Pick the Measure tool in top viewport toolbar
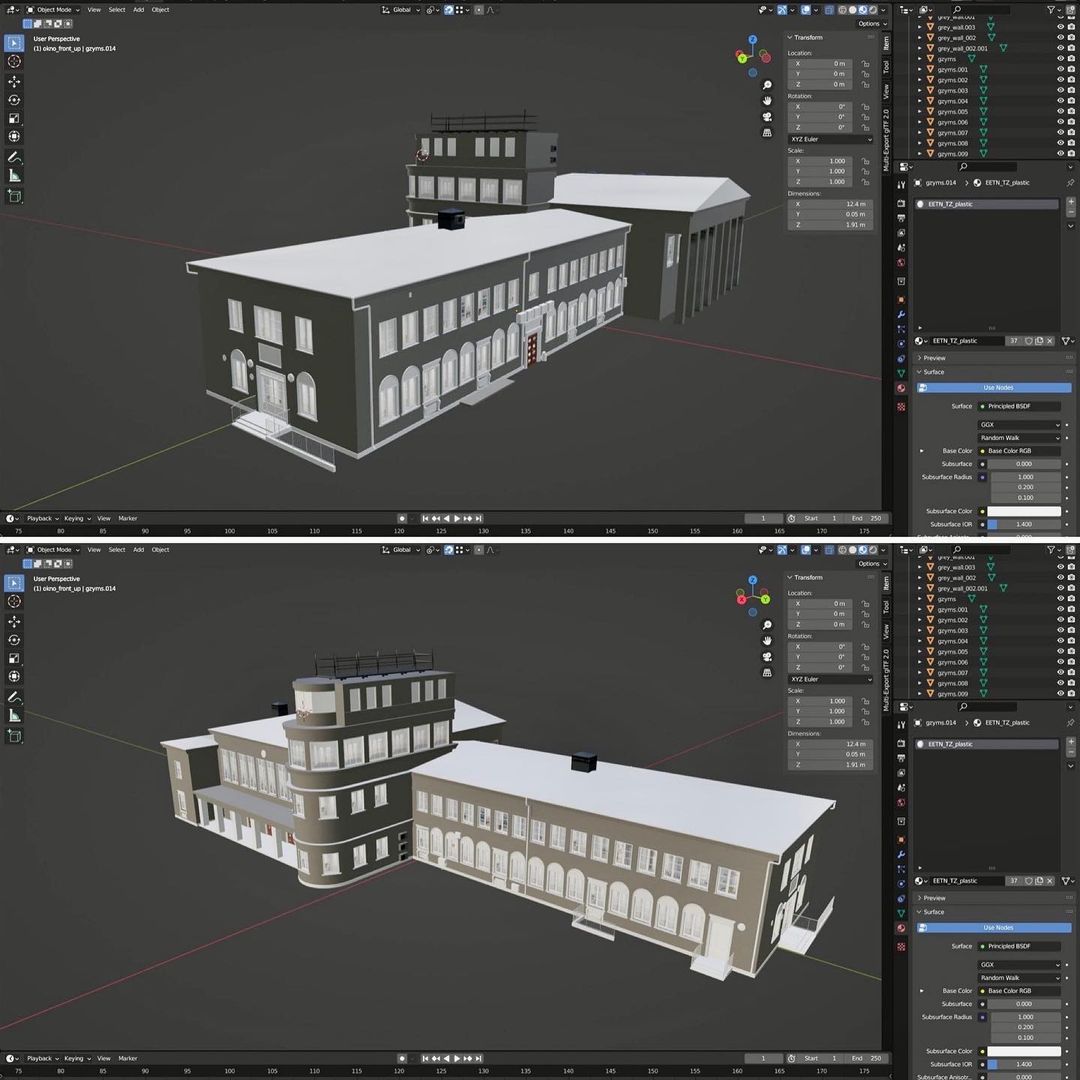 coord(14,175)
